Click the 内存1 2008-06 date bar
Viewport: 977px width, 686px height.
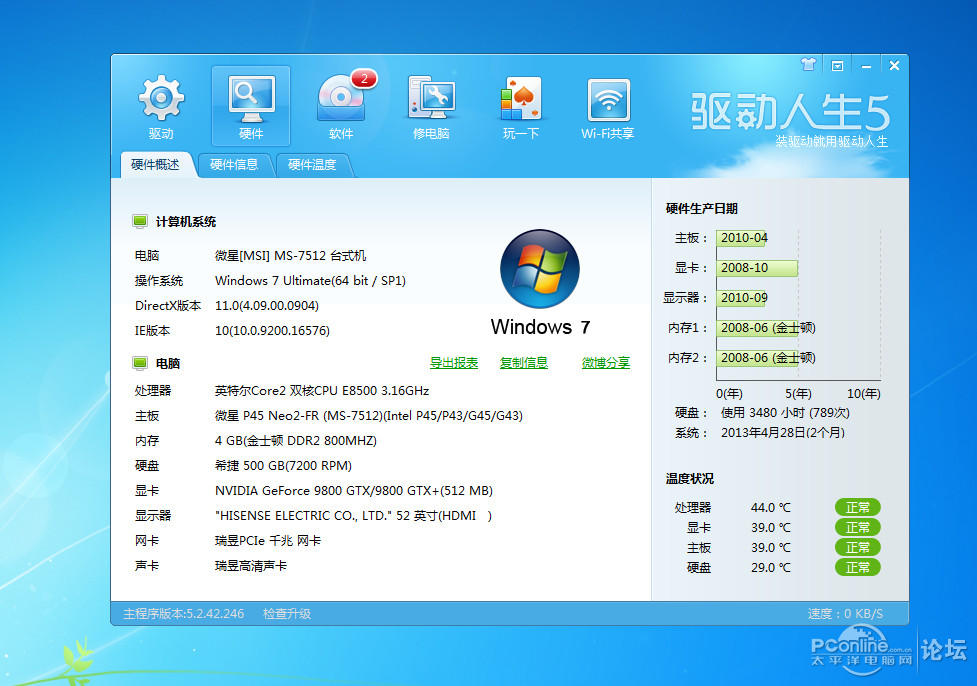tap(758, 328)
